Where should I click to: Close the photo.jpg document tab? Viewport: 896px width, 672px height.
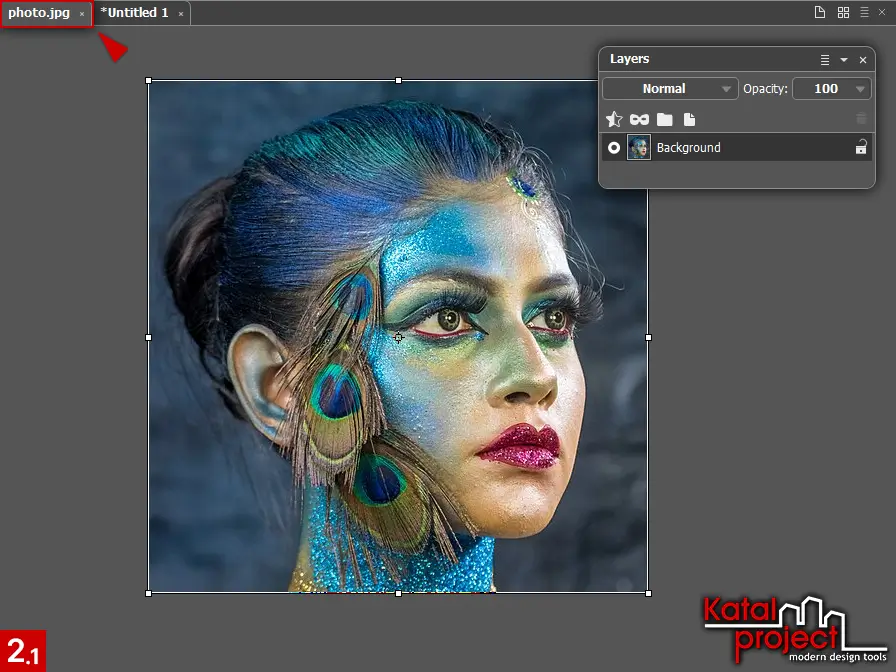[82, 14]
